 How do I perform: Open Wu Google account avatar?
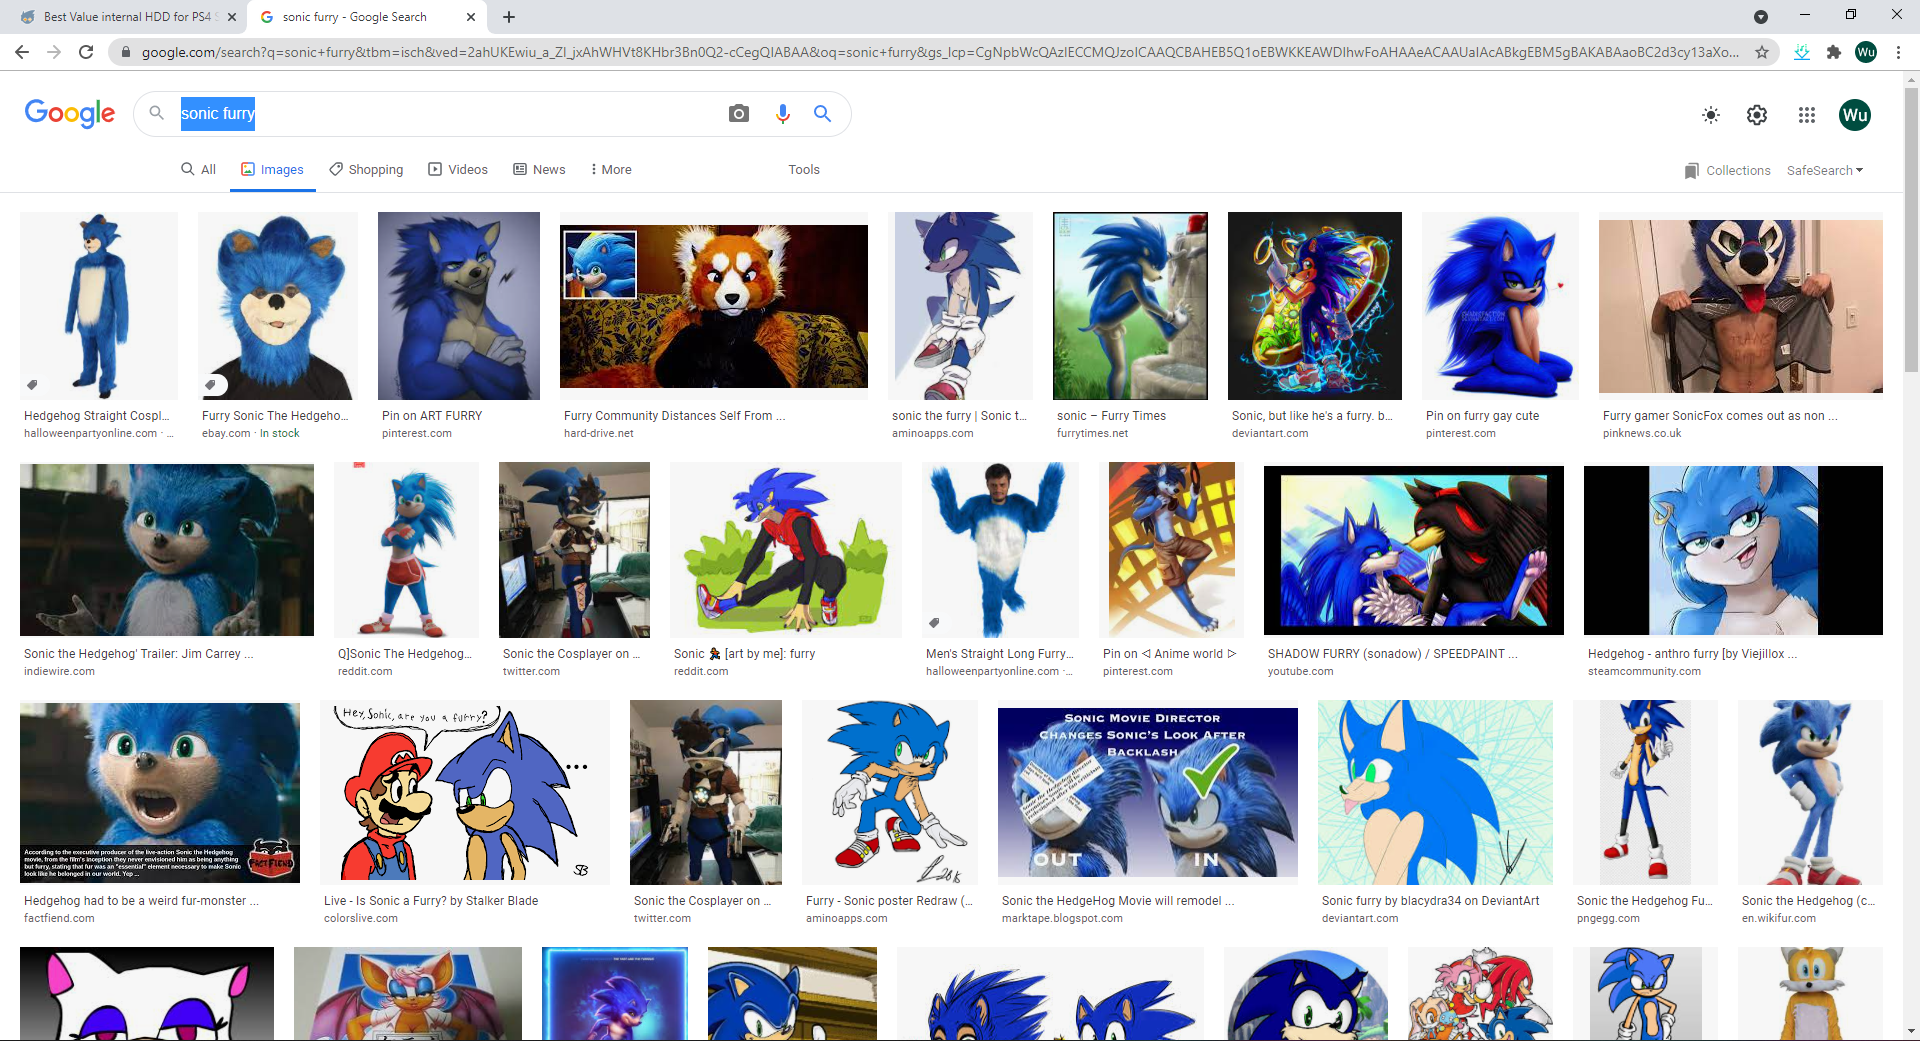click(x=1855, y=115)
